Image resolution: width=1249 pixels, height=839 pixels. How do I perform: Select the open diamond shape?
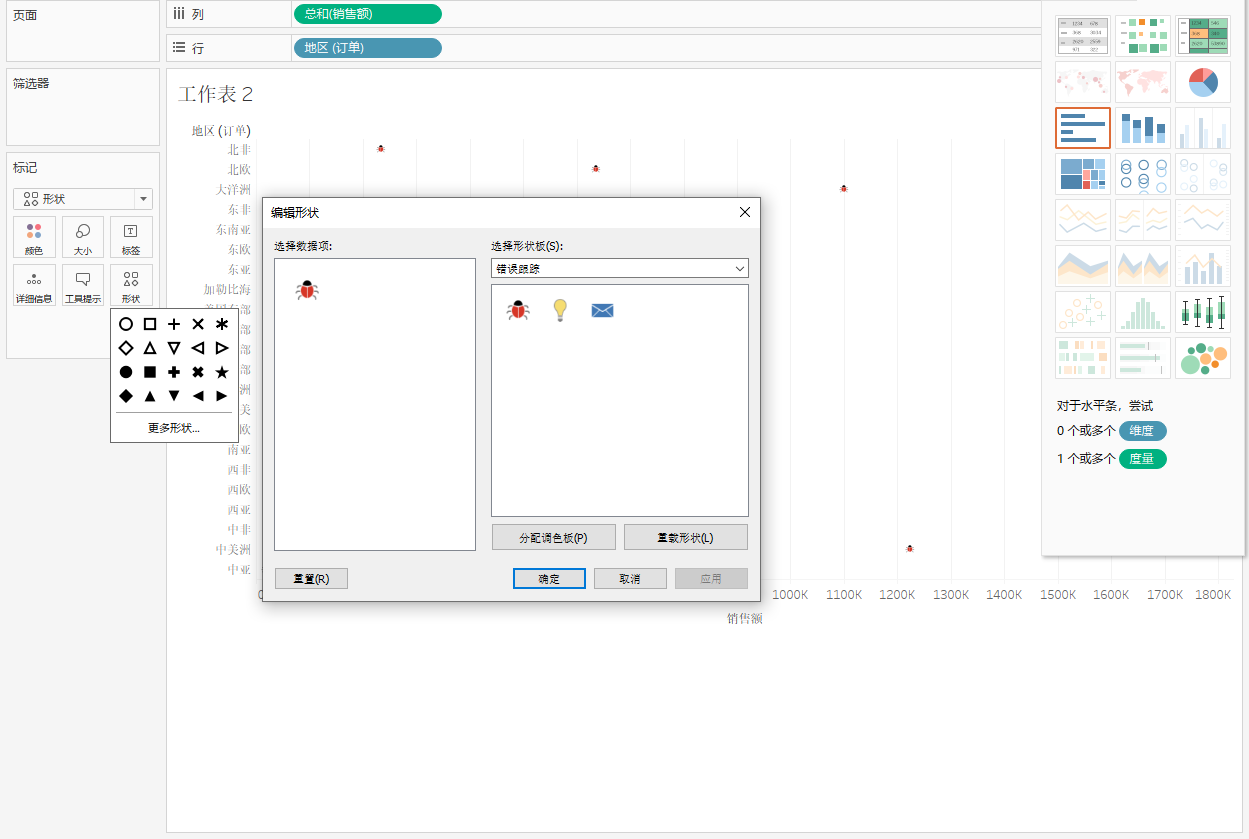tap(126, 348)
